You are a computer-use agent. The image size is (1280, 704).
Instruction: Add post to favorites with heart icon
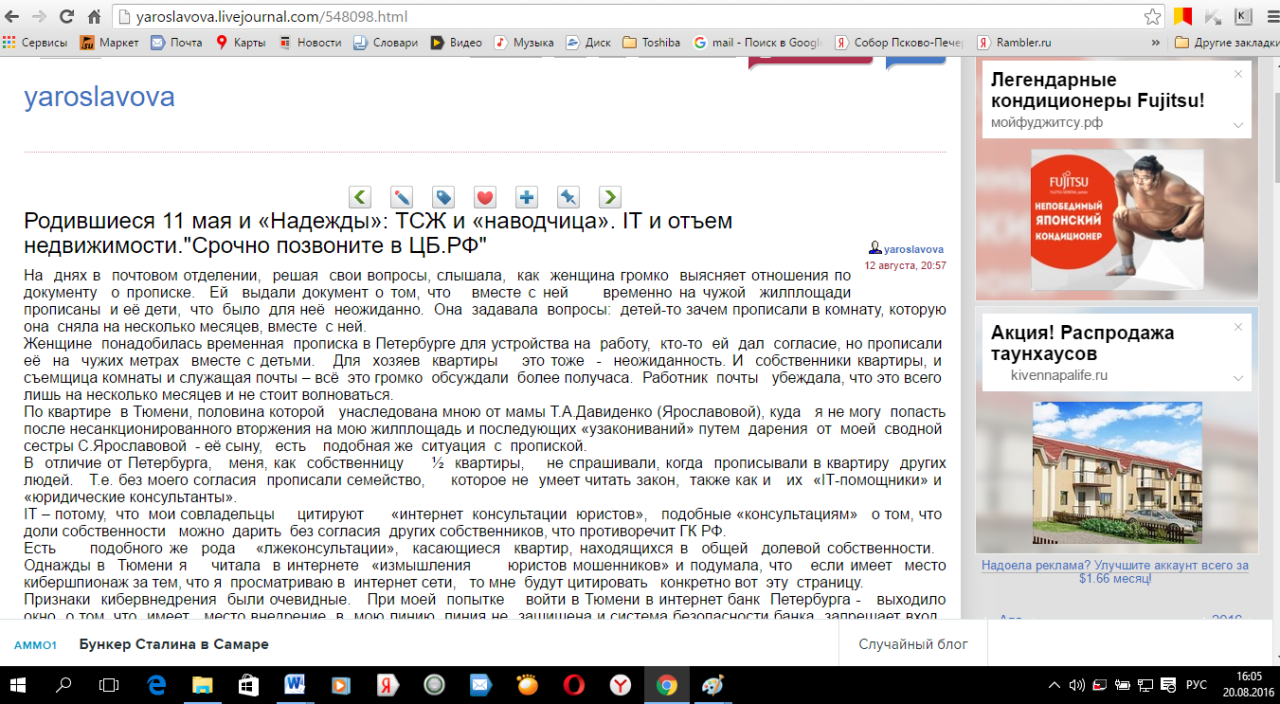(x=485, y=197)
